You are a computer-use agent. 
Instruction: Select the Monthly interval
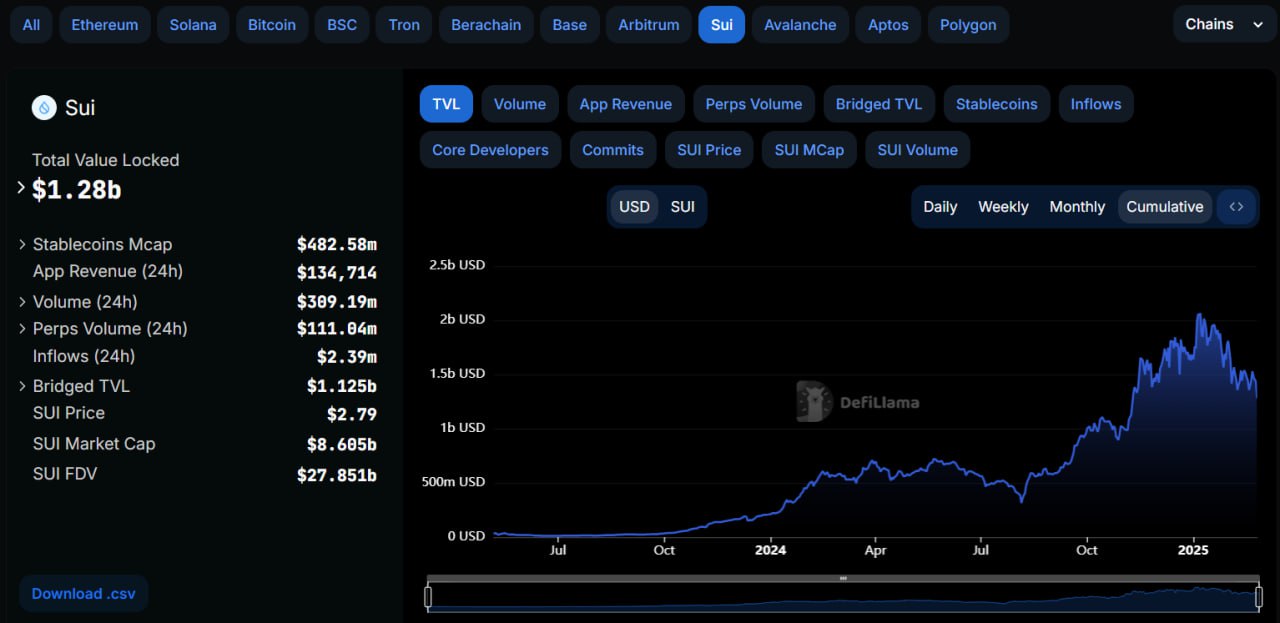(x=1077, y=207)
